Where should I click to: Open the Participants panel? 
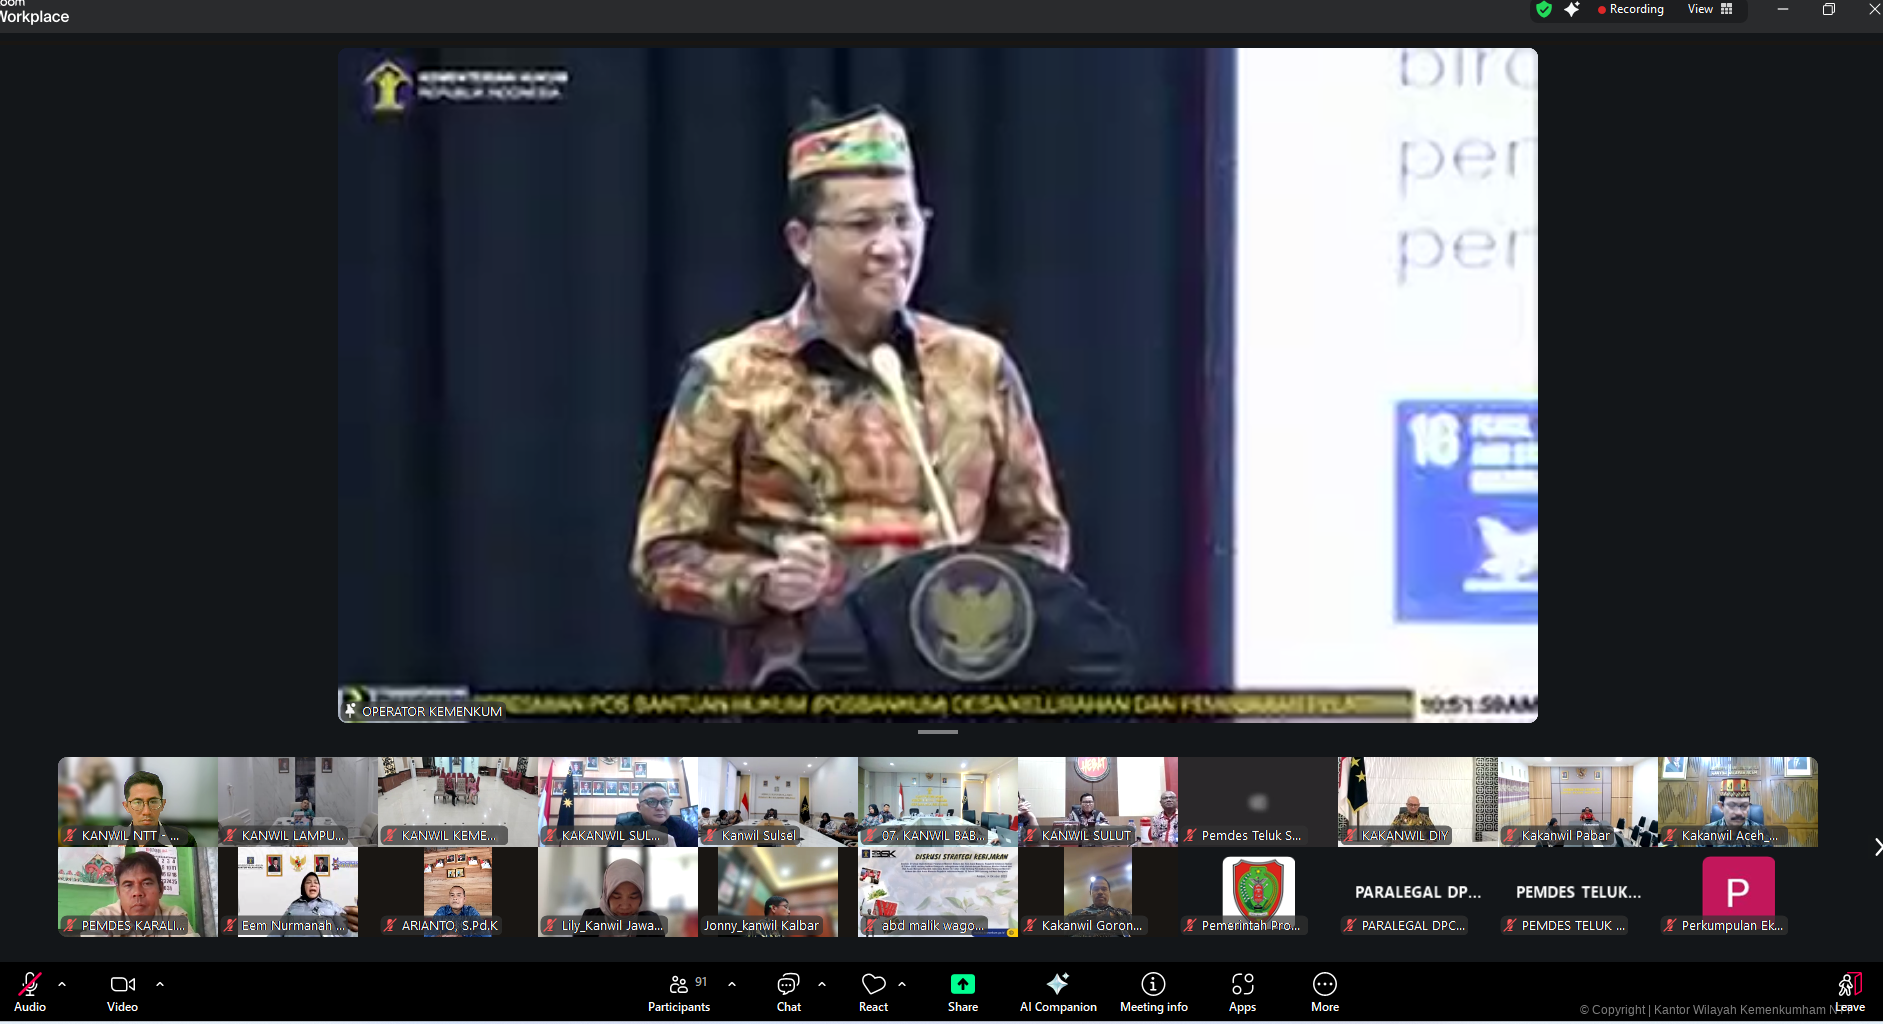[678, 992]
